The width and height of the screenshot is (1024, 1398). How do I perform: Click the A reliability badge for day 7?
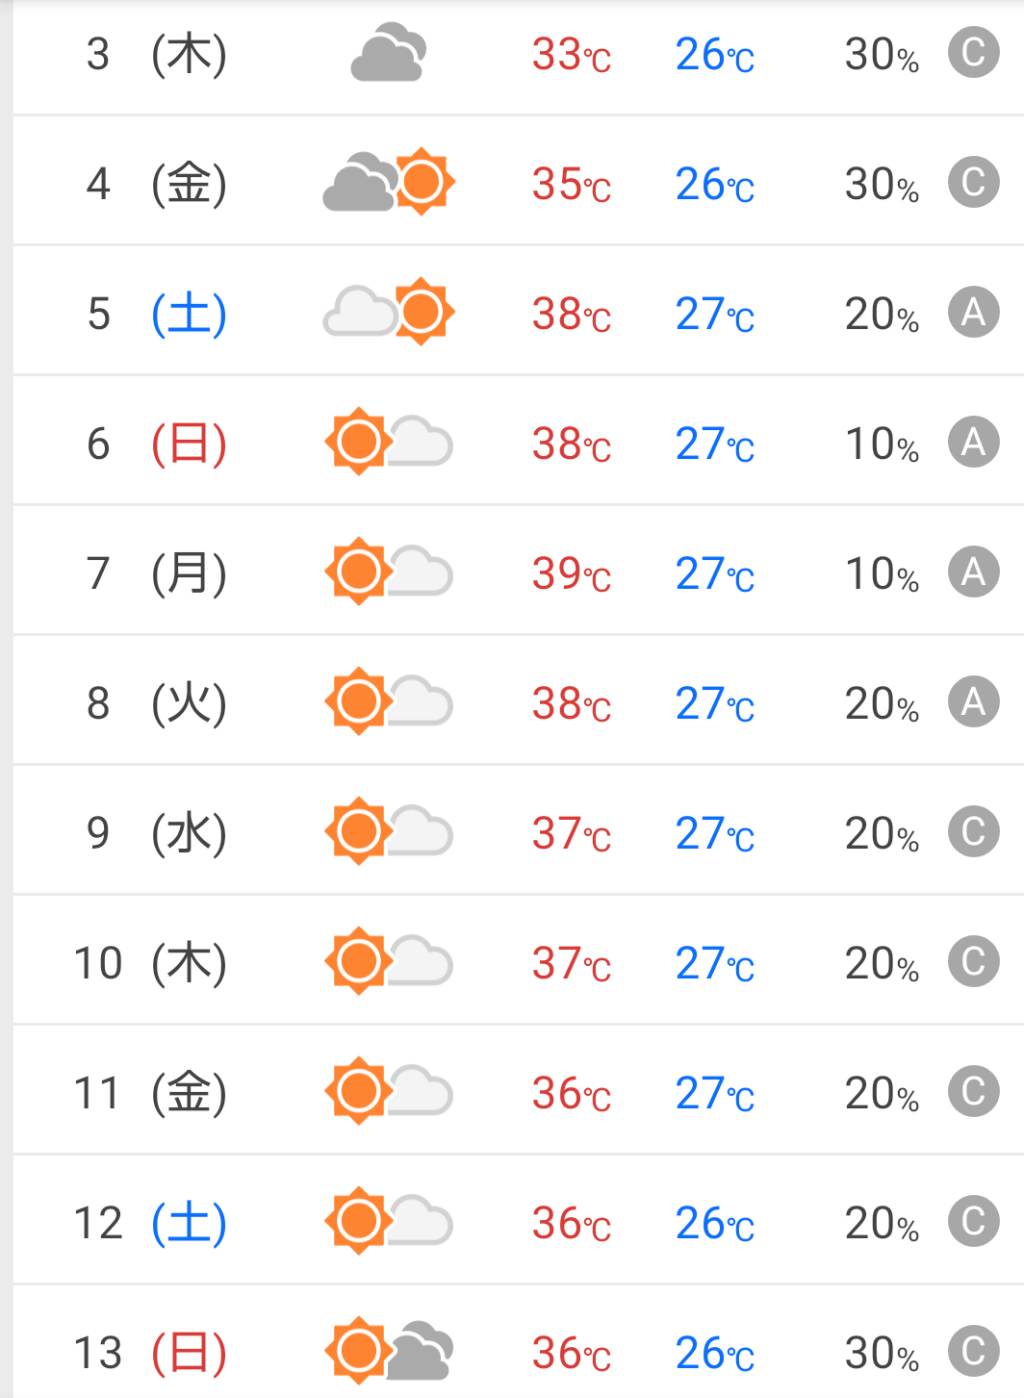click(973, 572)
